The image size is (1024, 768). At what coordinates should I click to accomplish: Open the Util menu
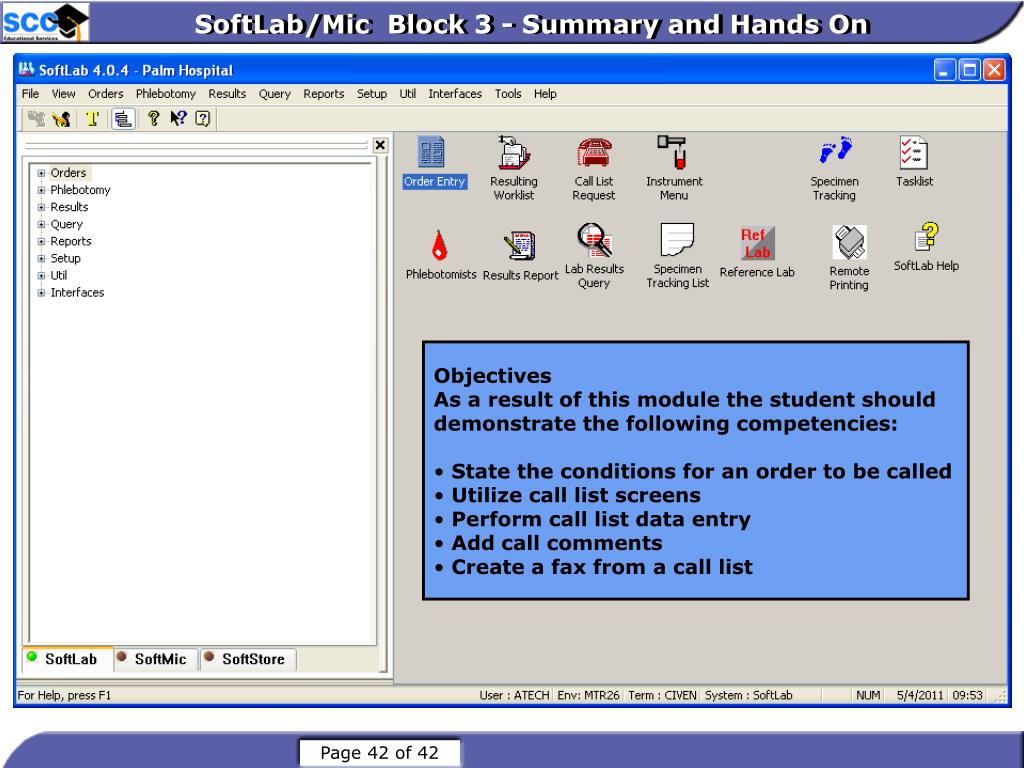point(408,94)
